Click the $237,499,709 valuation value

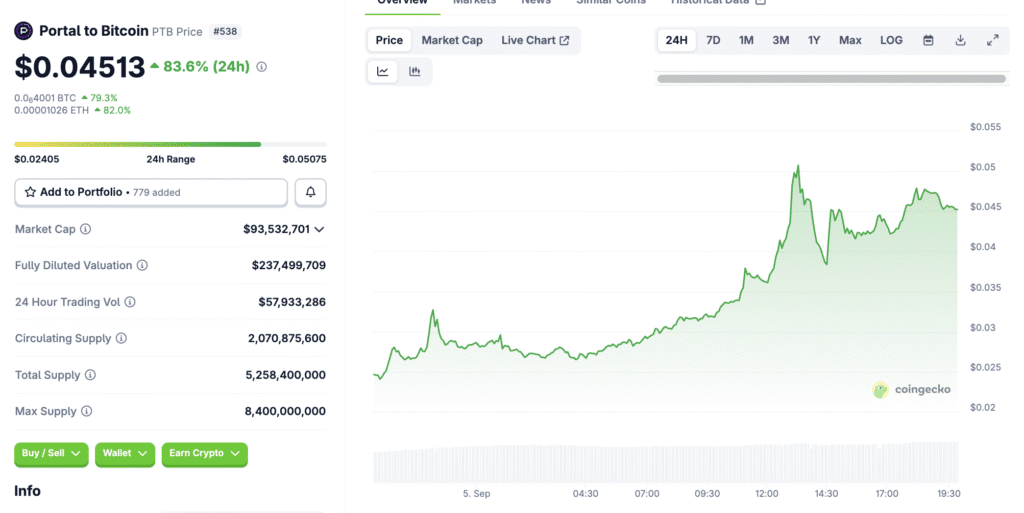pyautogui.click(x=289, y=265)
